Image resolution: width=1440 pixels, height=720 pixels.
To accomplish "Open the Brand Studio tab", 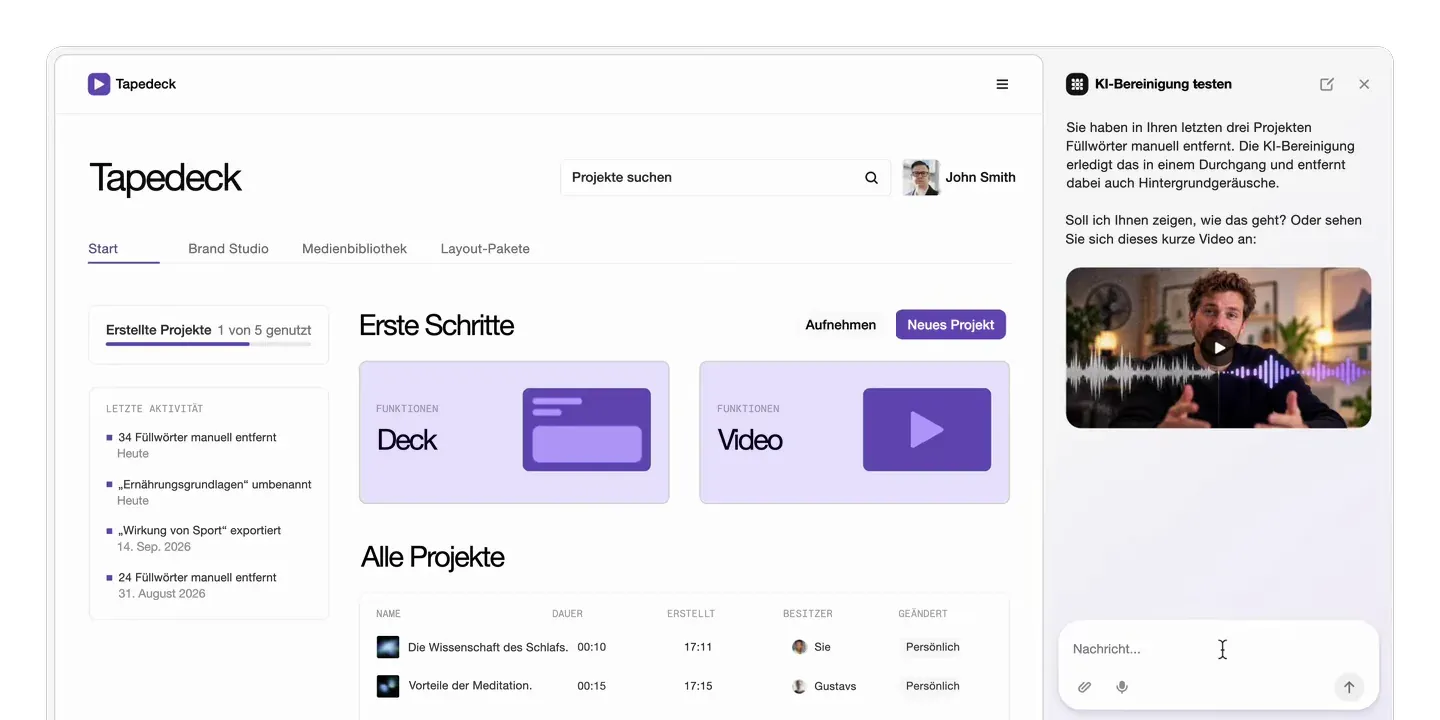I will point(228,249).
